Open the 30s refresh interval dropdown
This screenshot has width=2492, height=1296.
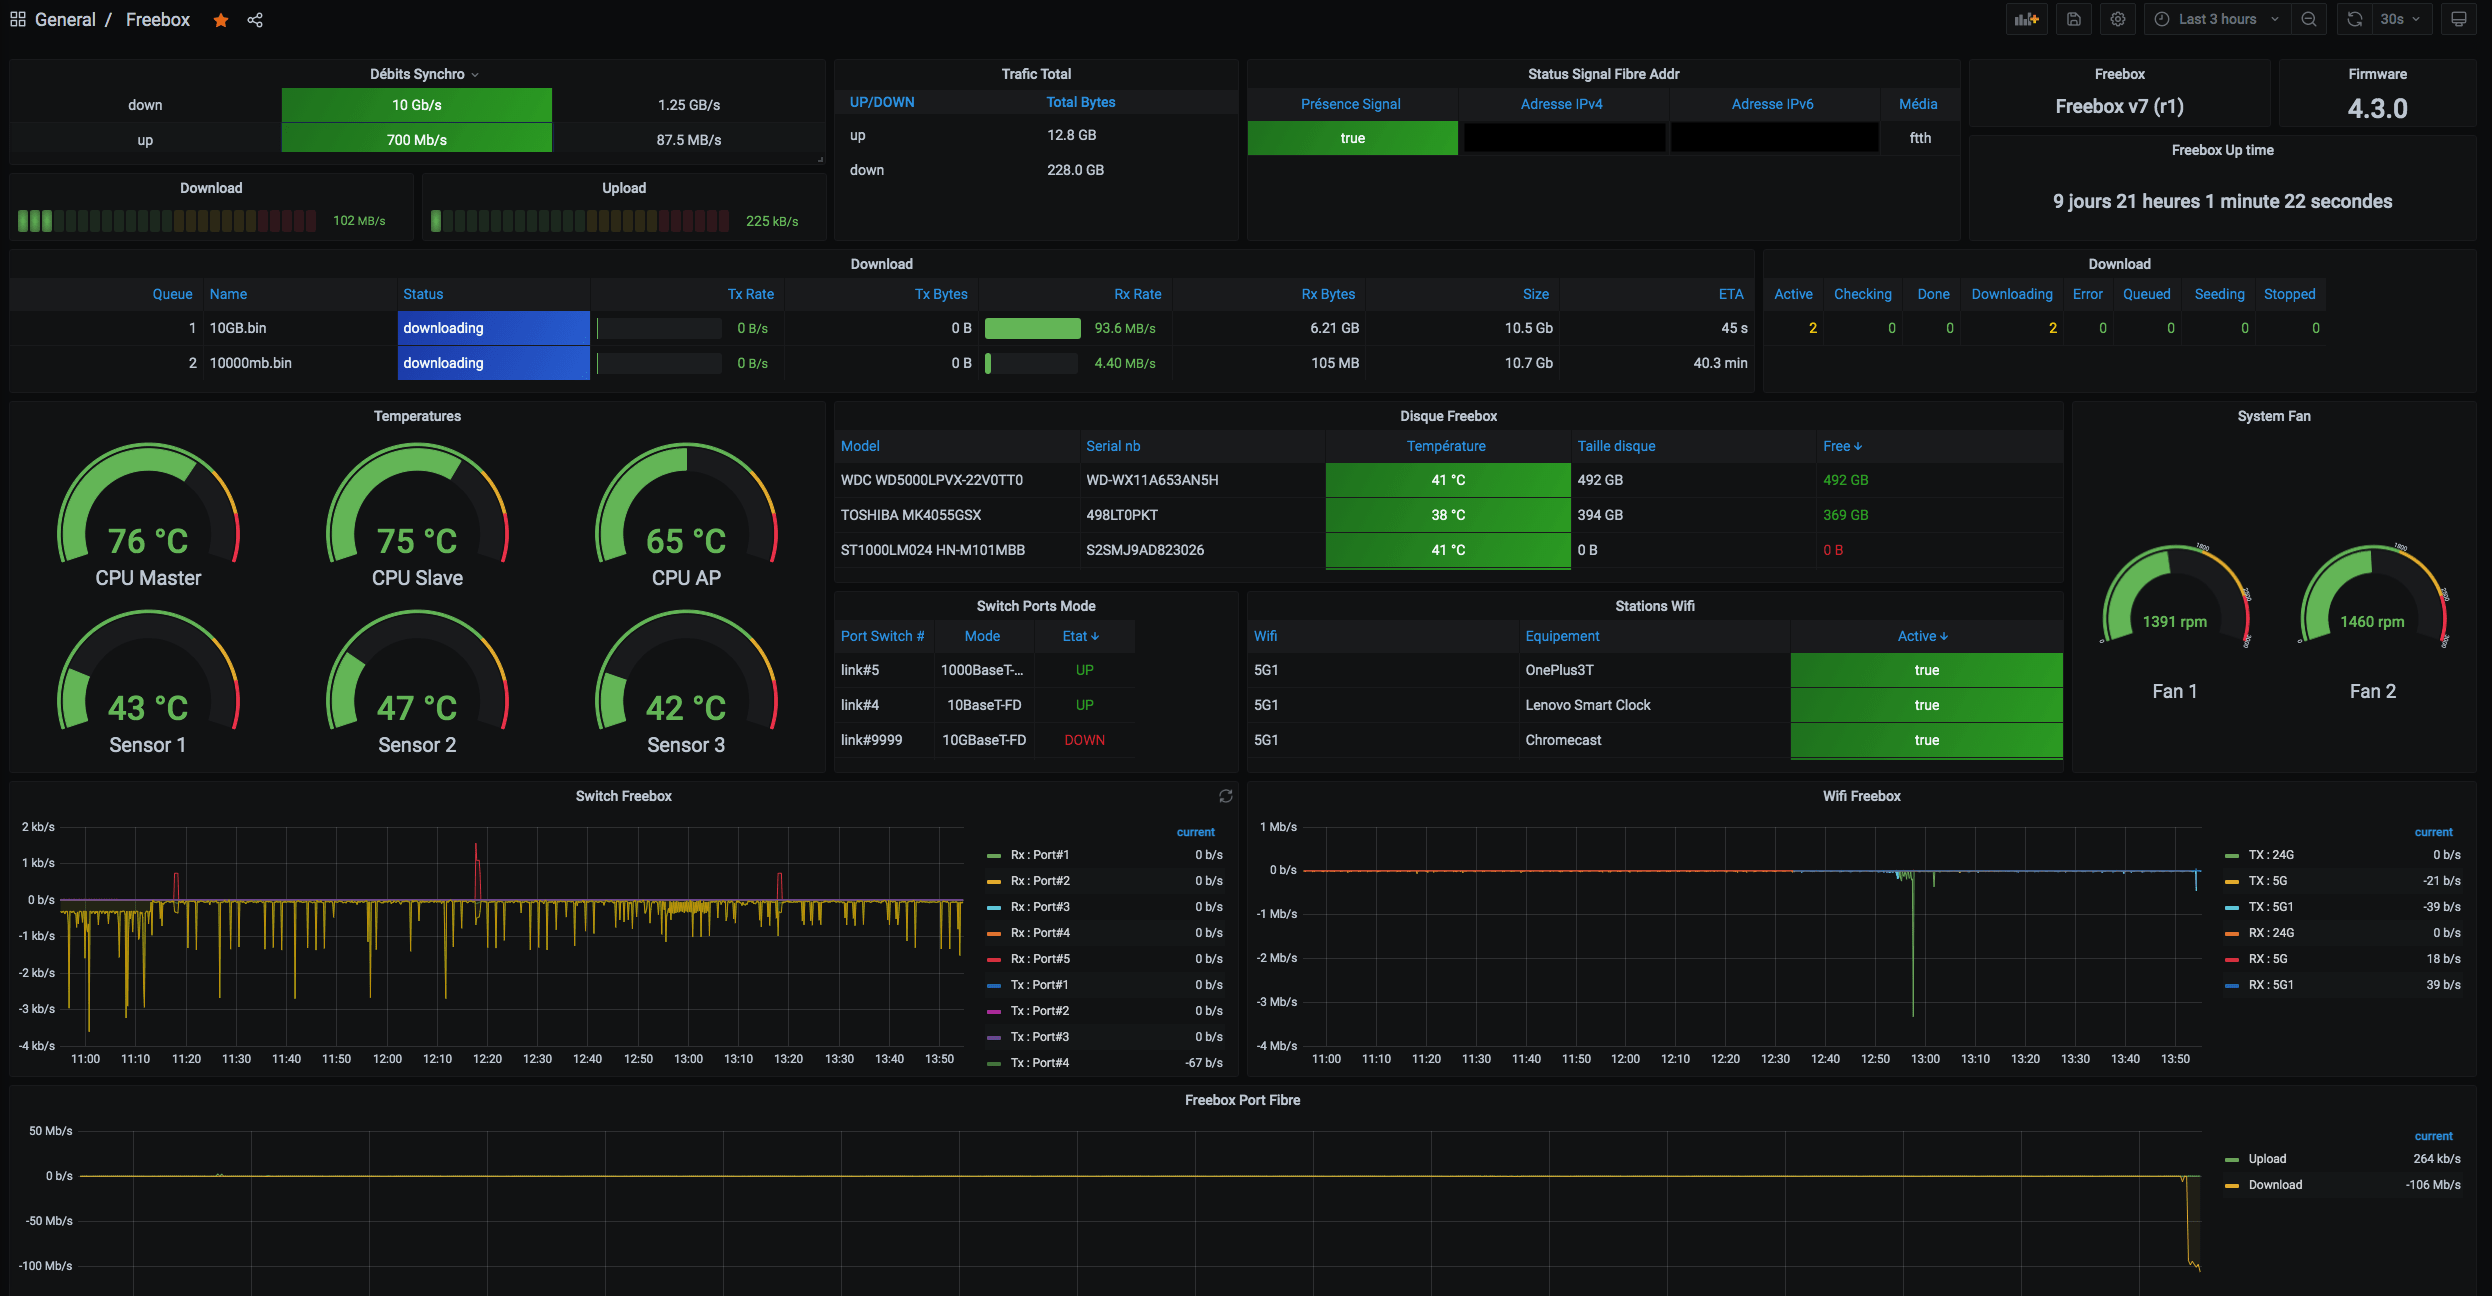(x=2401, y=19)
